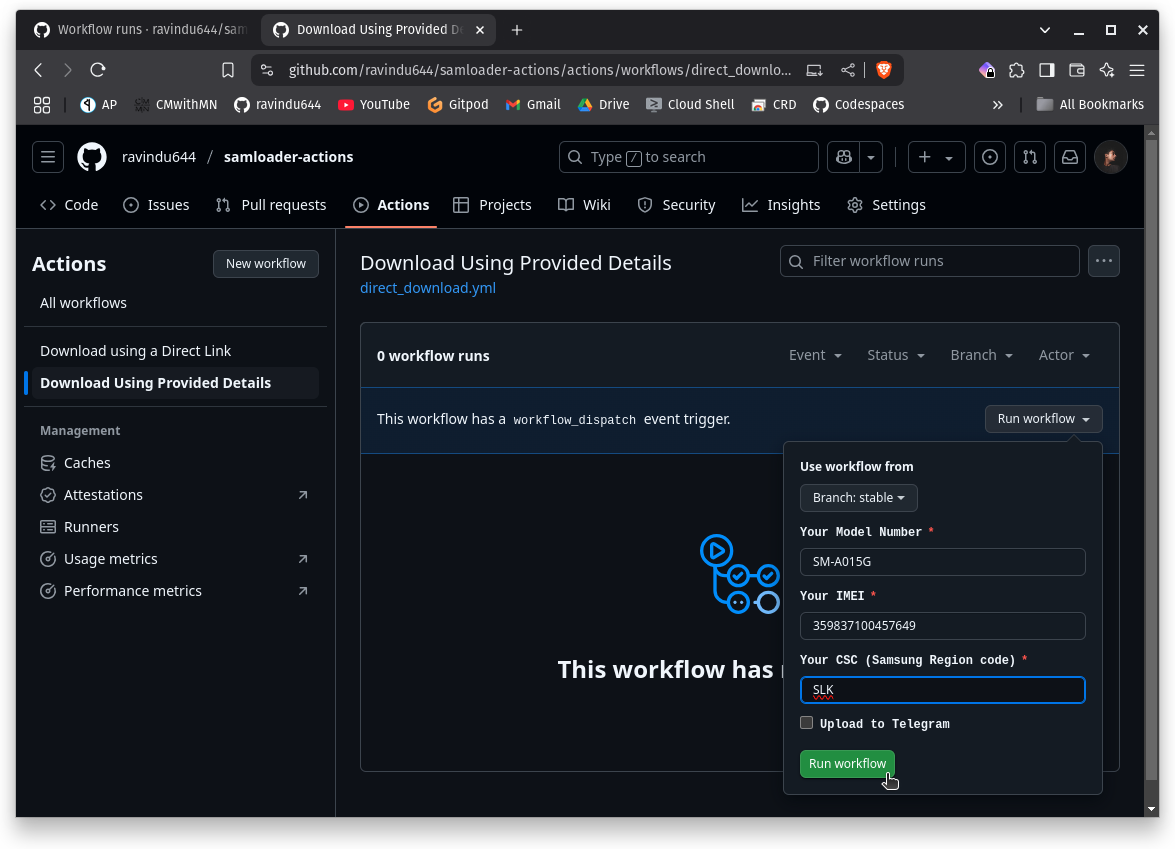Image resolution: width=1175 pixels, height=849 pixels.
Task: Enable the Upload to Telegram checkbox
Action: click(806, 722)
